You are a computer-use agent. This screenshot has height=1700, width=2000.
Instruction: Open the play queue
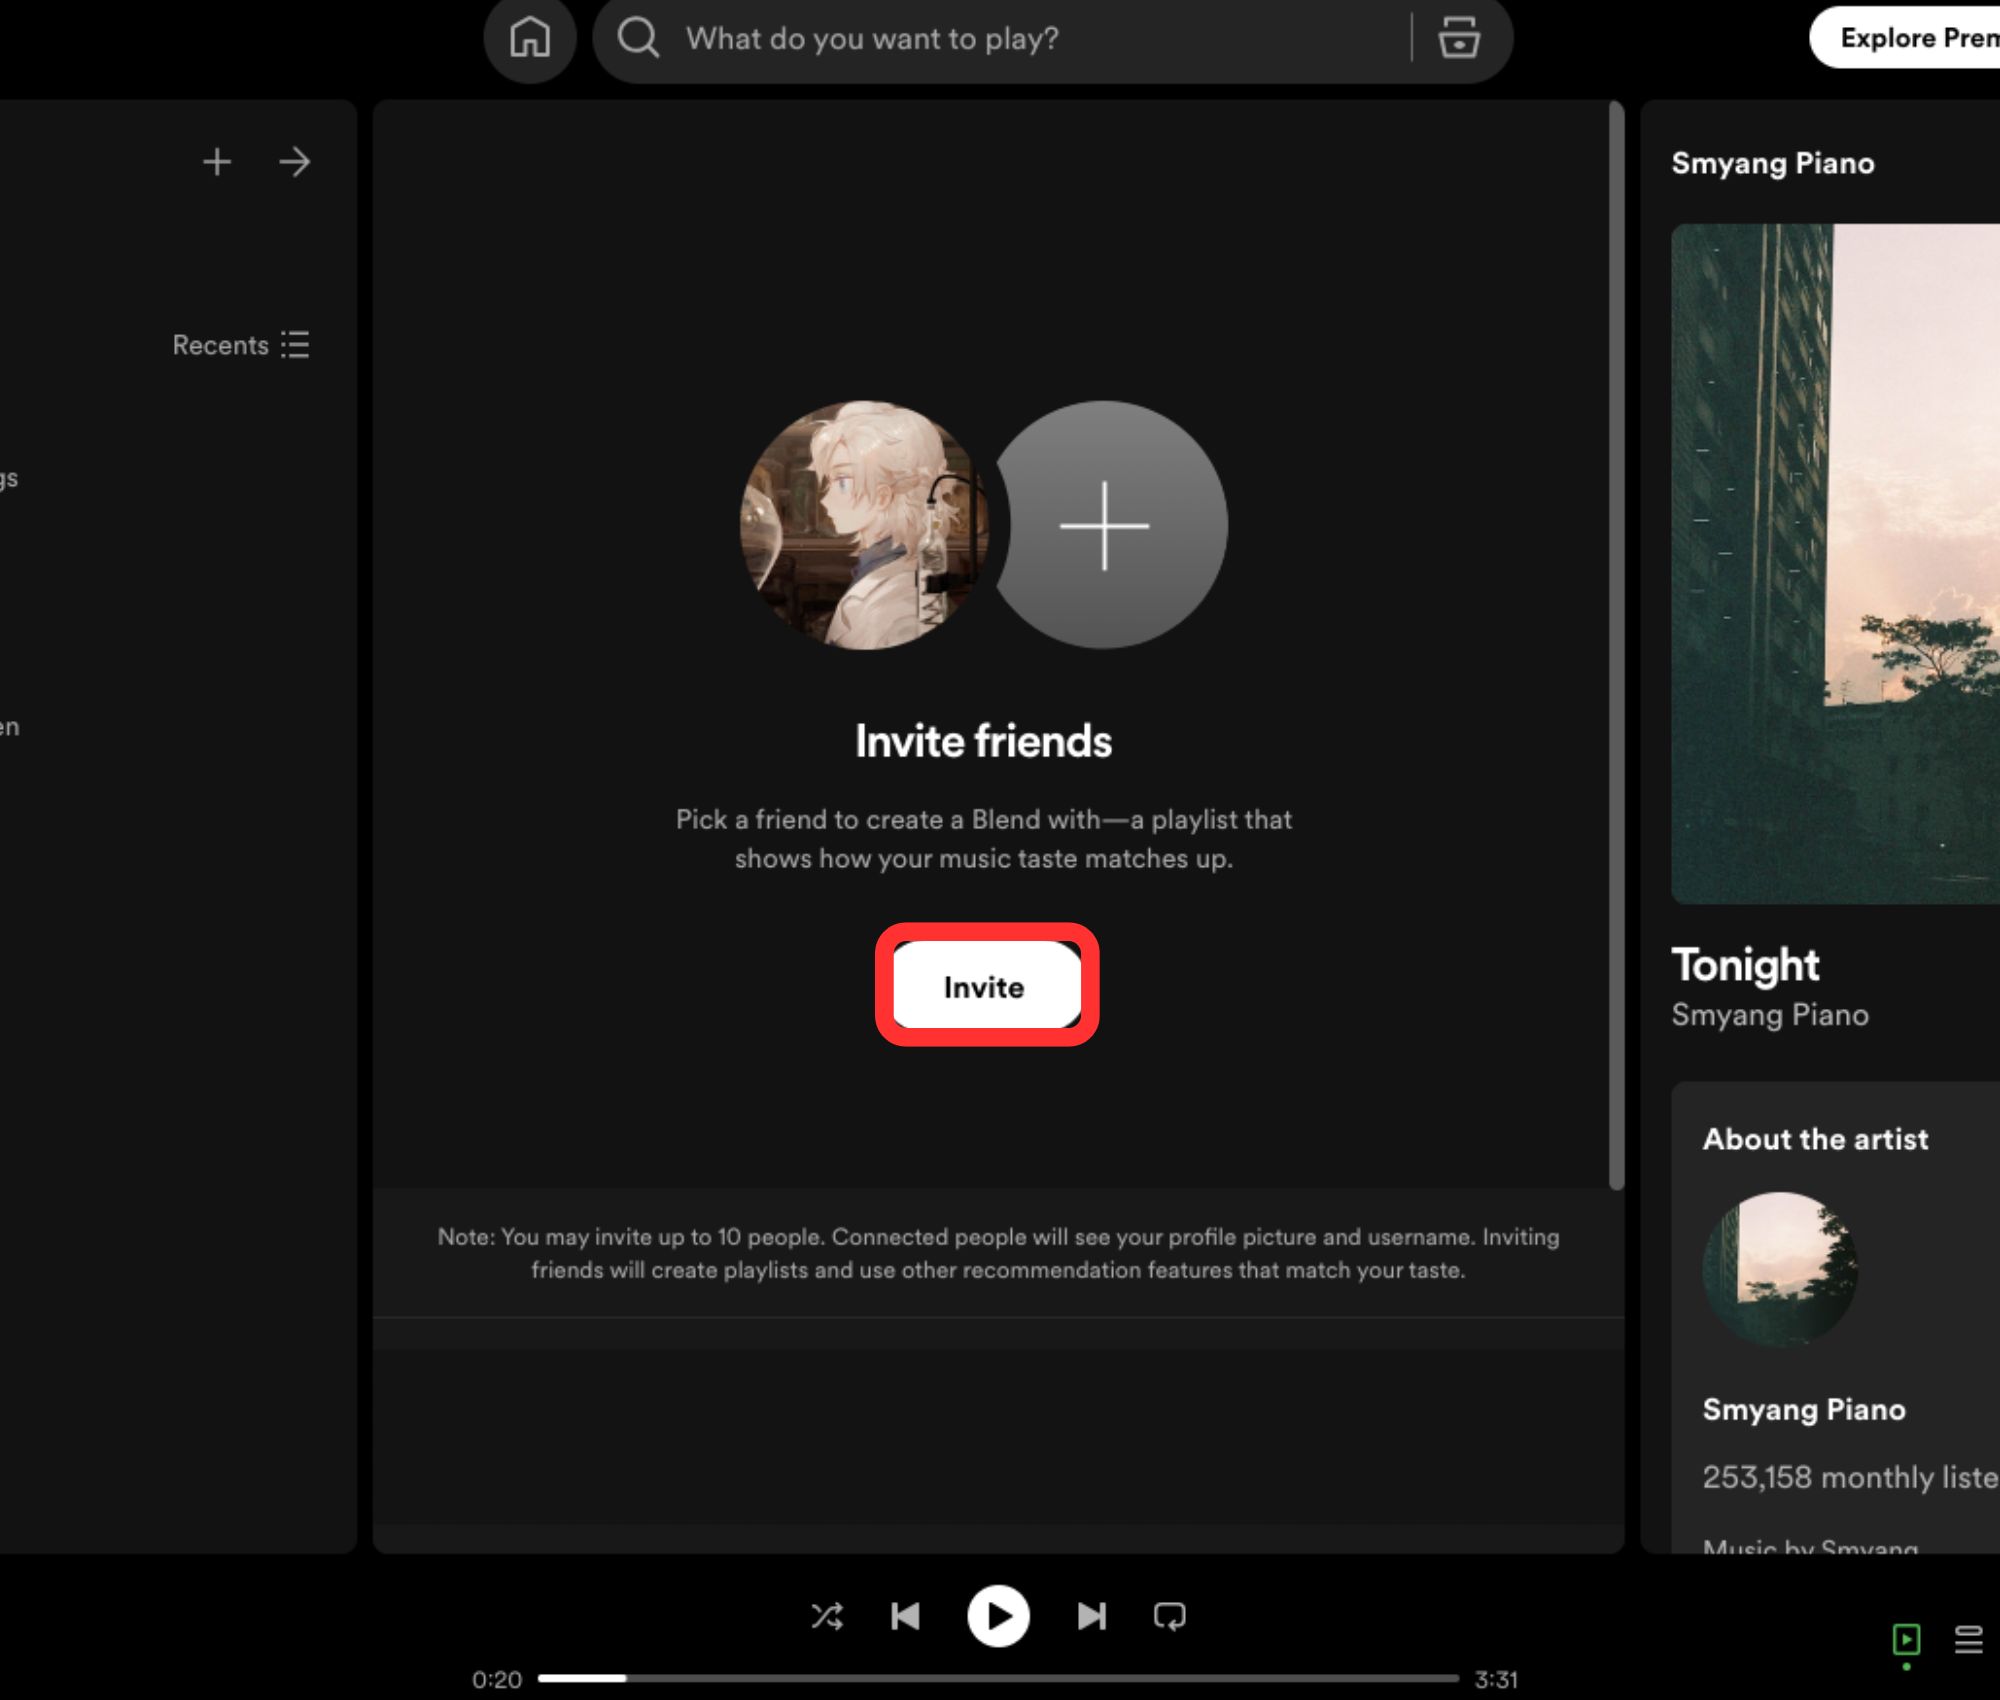[1968, 1639]
